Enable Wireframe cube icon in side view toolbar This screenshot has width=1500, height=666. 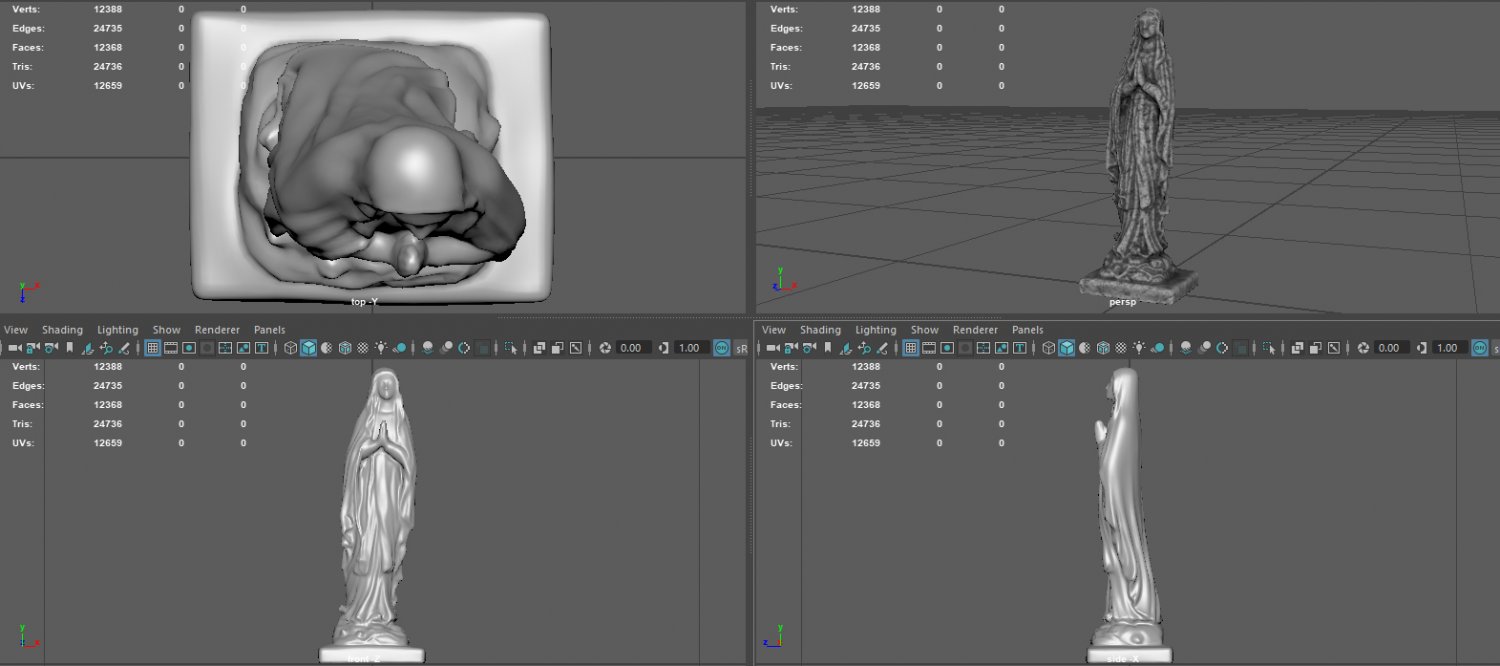tap(1048, 348)
